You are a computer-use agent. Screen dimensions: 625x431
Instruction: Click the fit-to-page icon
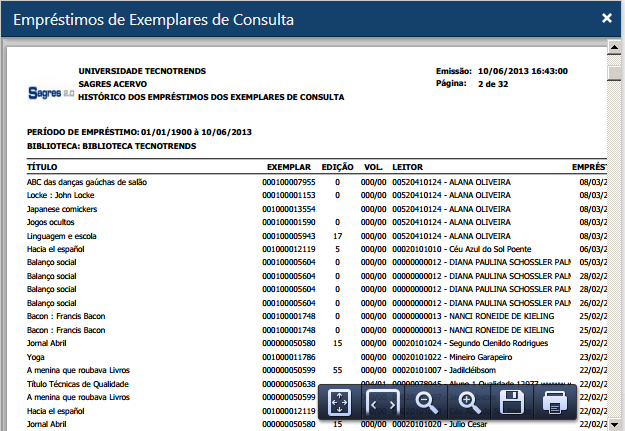click(x=340, y=403)
